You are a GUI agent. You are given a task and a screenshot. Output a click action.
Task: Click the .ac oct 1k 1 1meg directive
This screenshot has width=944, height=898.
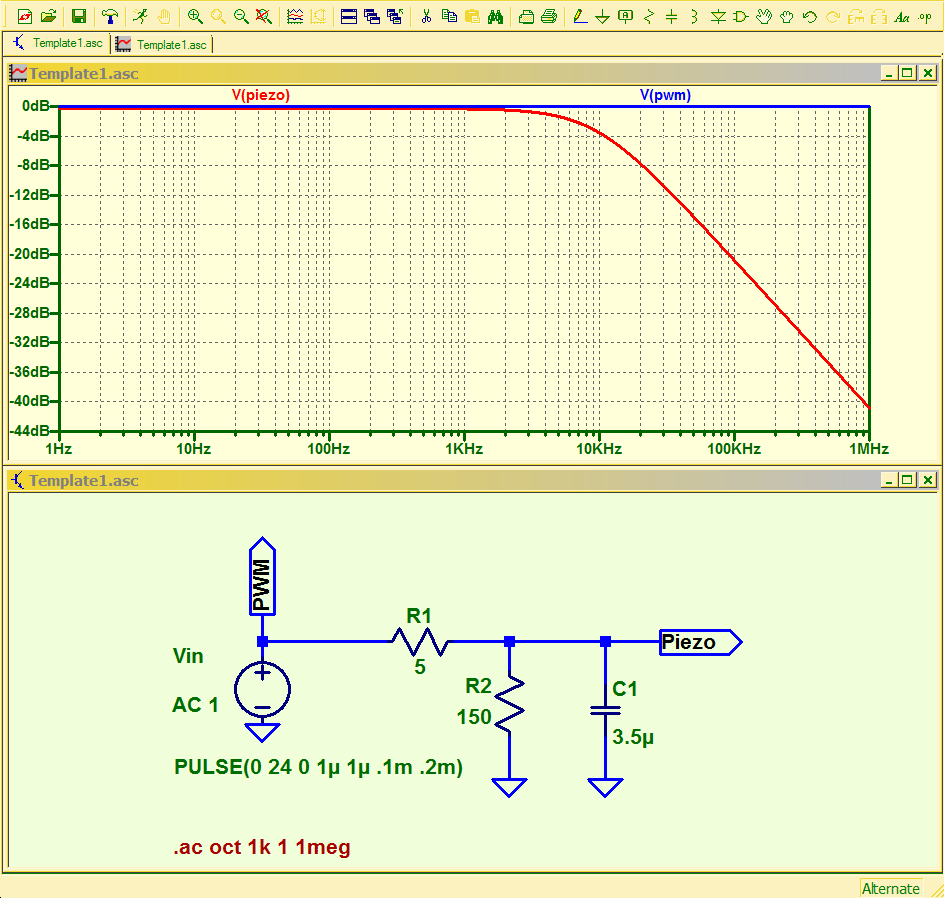pos(262,848)
